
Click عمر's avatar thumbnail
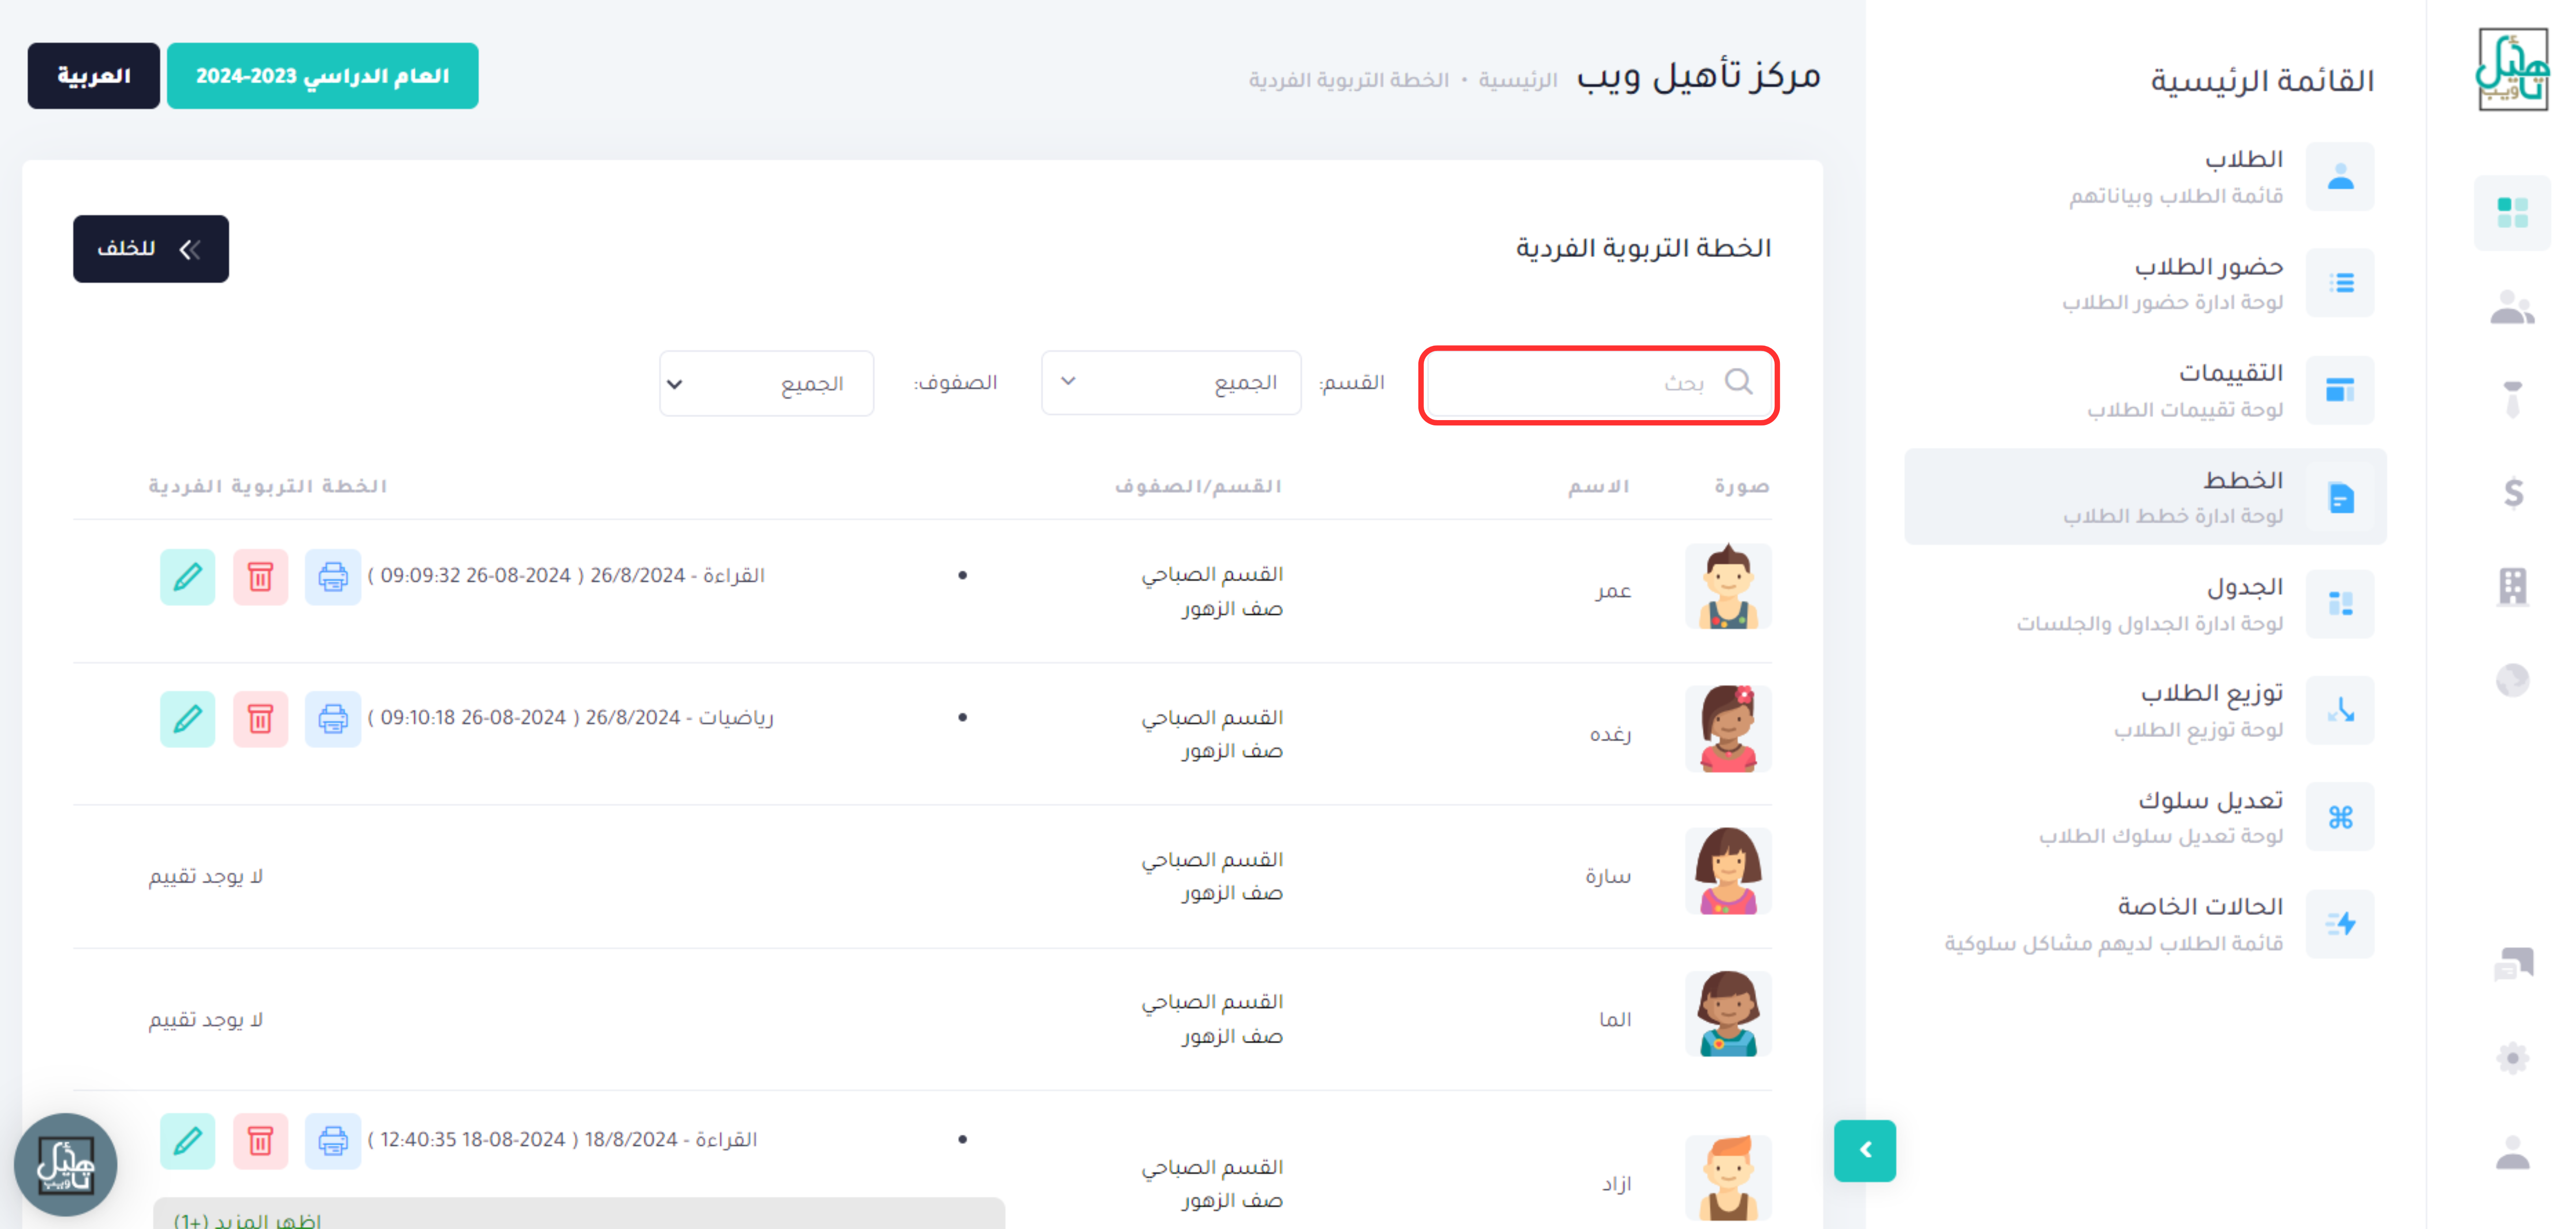(x=1727, y=586)
